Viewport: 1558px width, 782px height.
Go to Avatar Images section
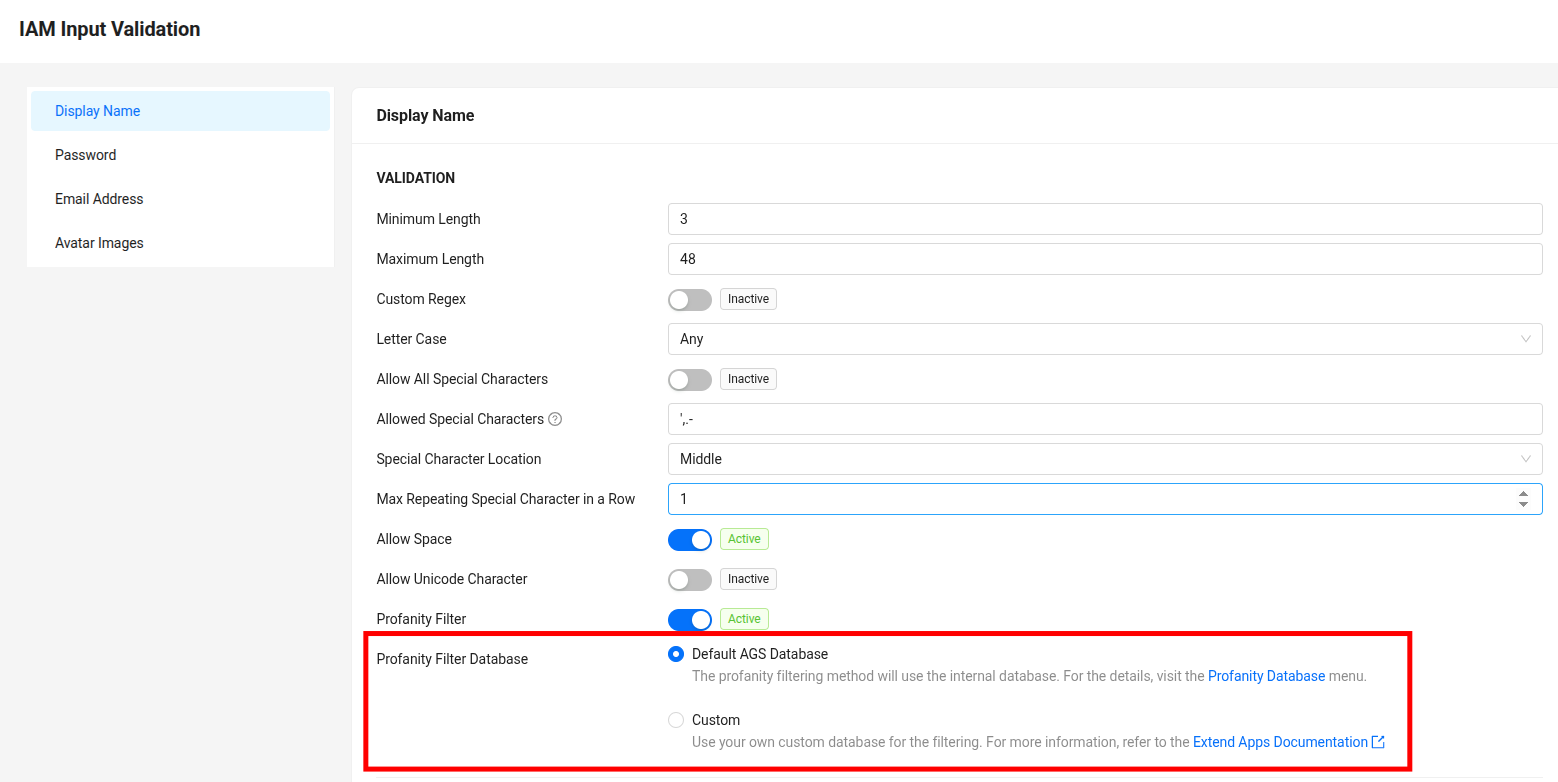[99, 243]
